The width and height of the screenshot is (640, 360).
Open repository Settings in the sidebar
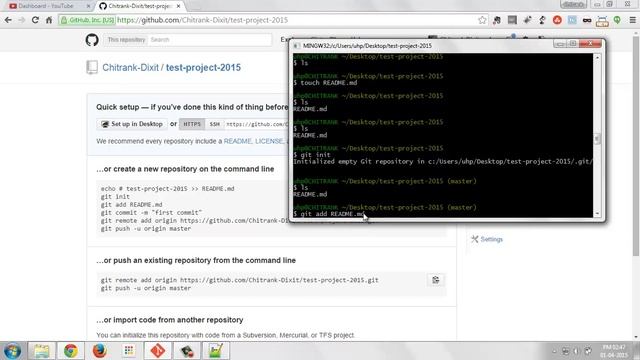tap(487, 239)
